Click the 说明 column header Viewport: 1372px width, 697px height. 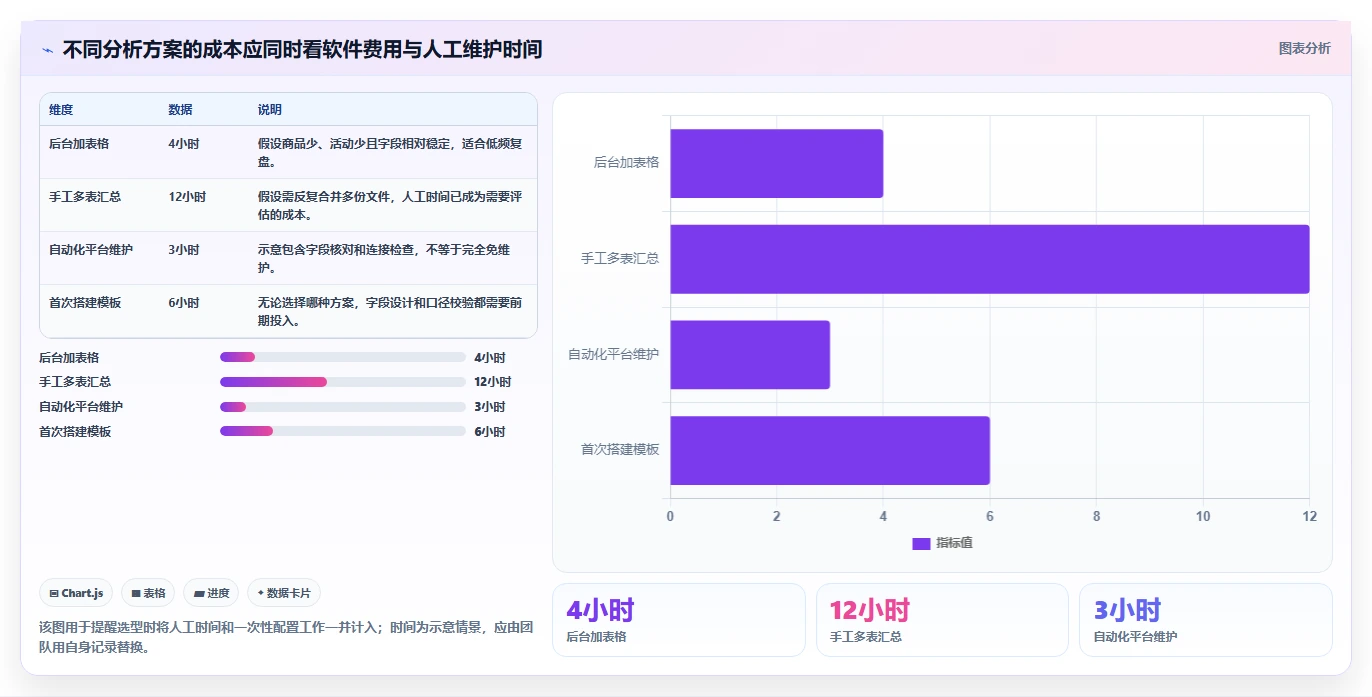point(270,110)
